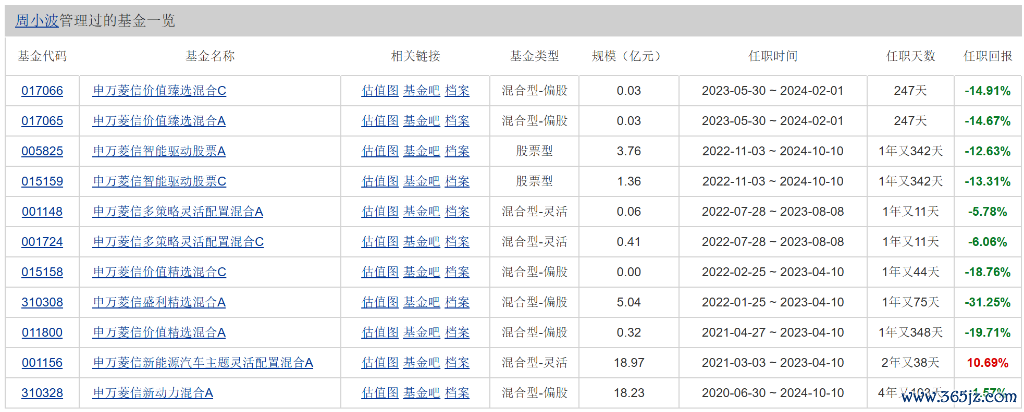
Task: Click 估值图 for fund 001724
Action: (380, 242)
